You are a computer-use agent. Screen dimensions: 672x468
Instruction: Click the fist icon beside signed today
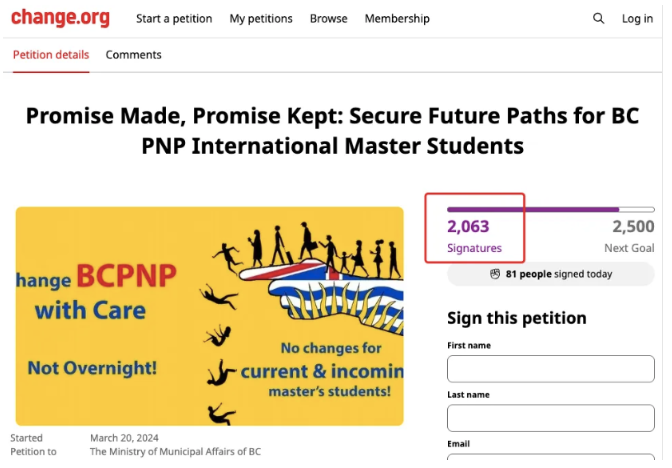pyautogui.click(x=495, y=274)
